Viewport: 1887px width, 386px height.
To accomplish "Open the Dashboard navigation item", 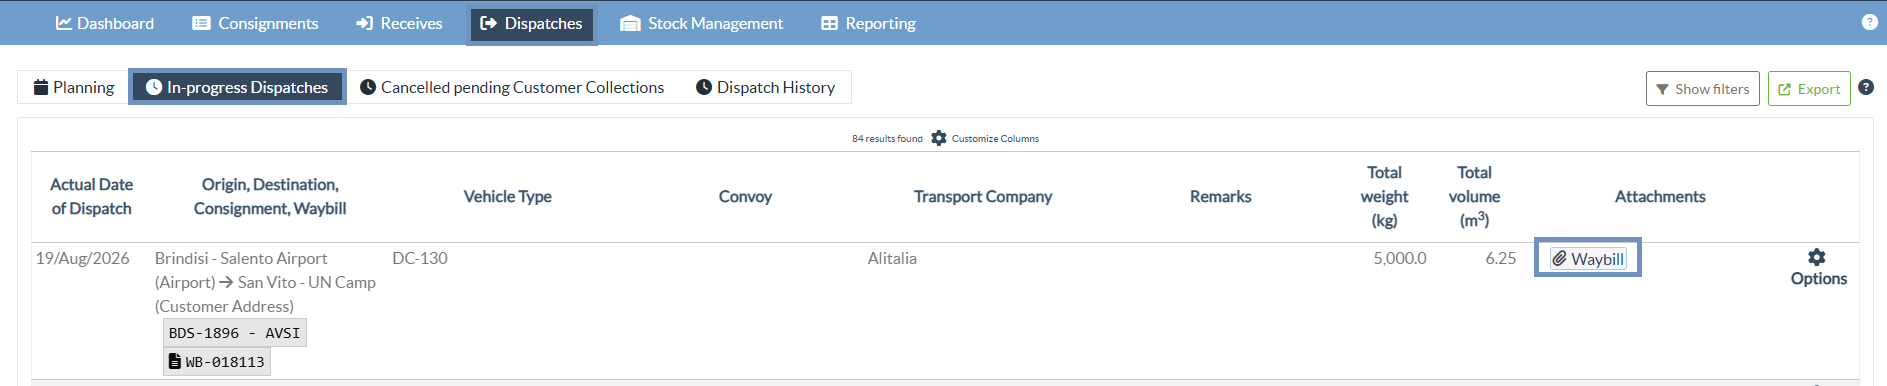I will click(105, 23).
